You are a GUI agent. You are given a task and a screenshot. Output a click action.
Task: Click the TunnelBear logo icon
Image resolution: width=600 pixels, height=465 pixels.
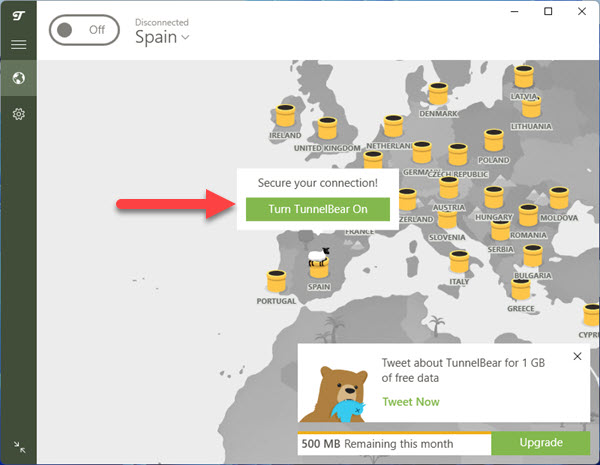pos(18,15)
